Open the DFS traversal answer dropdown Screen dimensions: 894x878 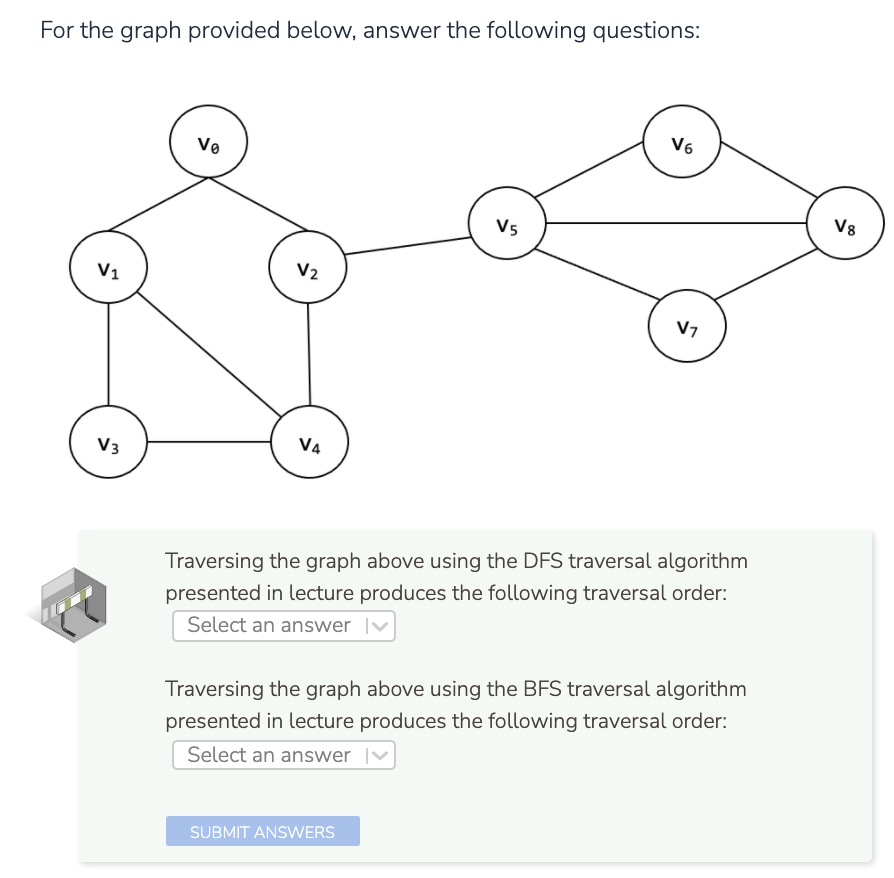[x=284, y=625]
